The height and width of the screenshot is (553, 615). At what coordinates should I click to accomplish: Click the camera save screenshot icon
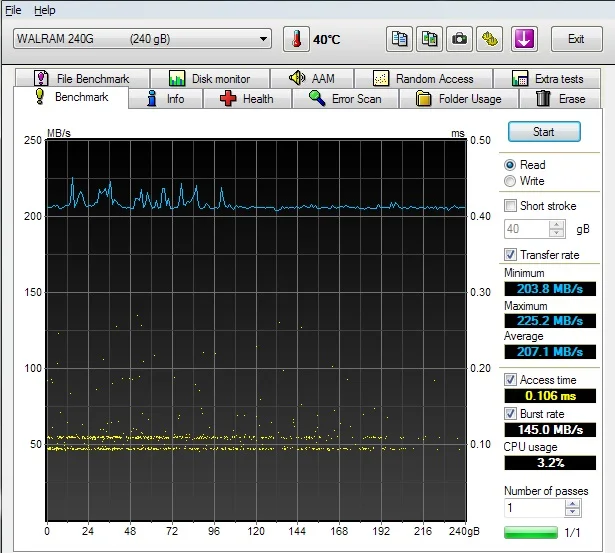[459, 39]
